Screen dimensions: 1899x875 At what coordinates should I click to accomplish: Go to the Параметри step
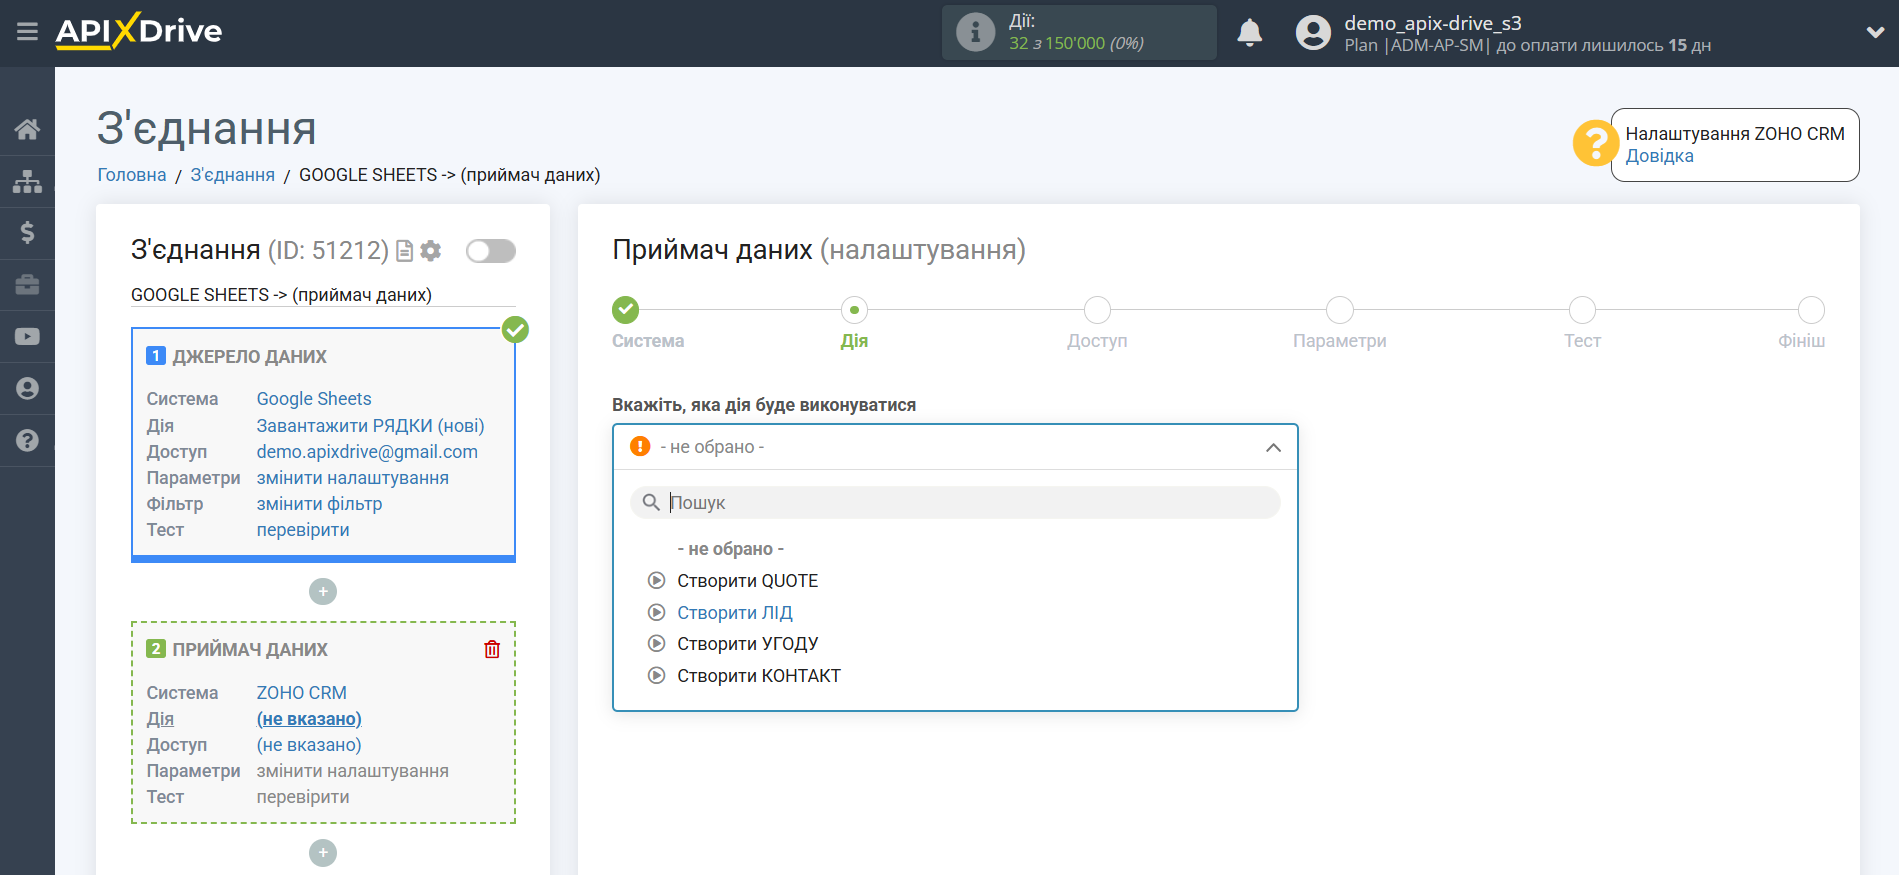point(1340,310)
